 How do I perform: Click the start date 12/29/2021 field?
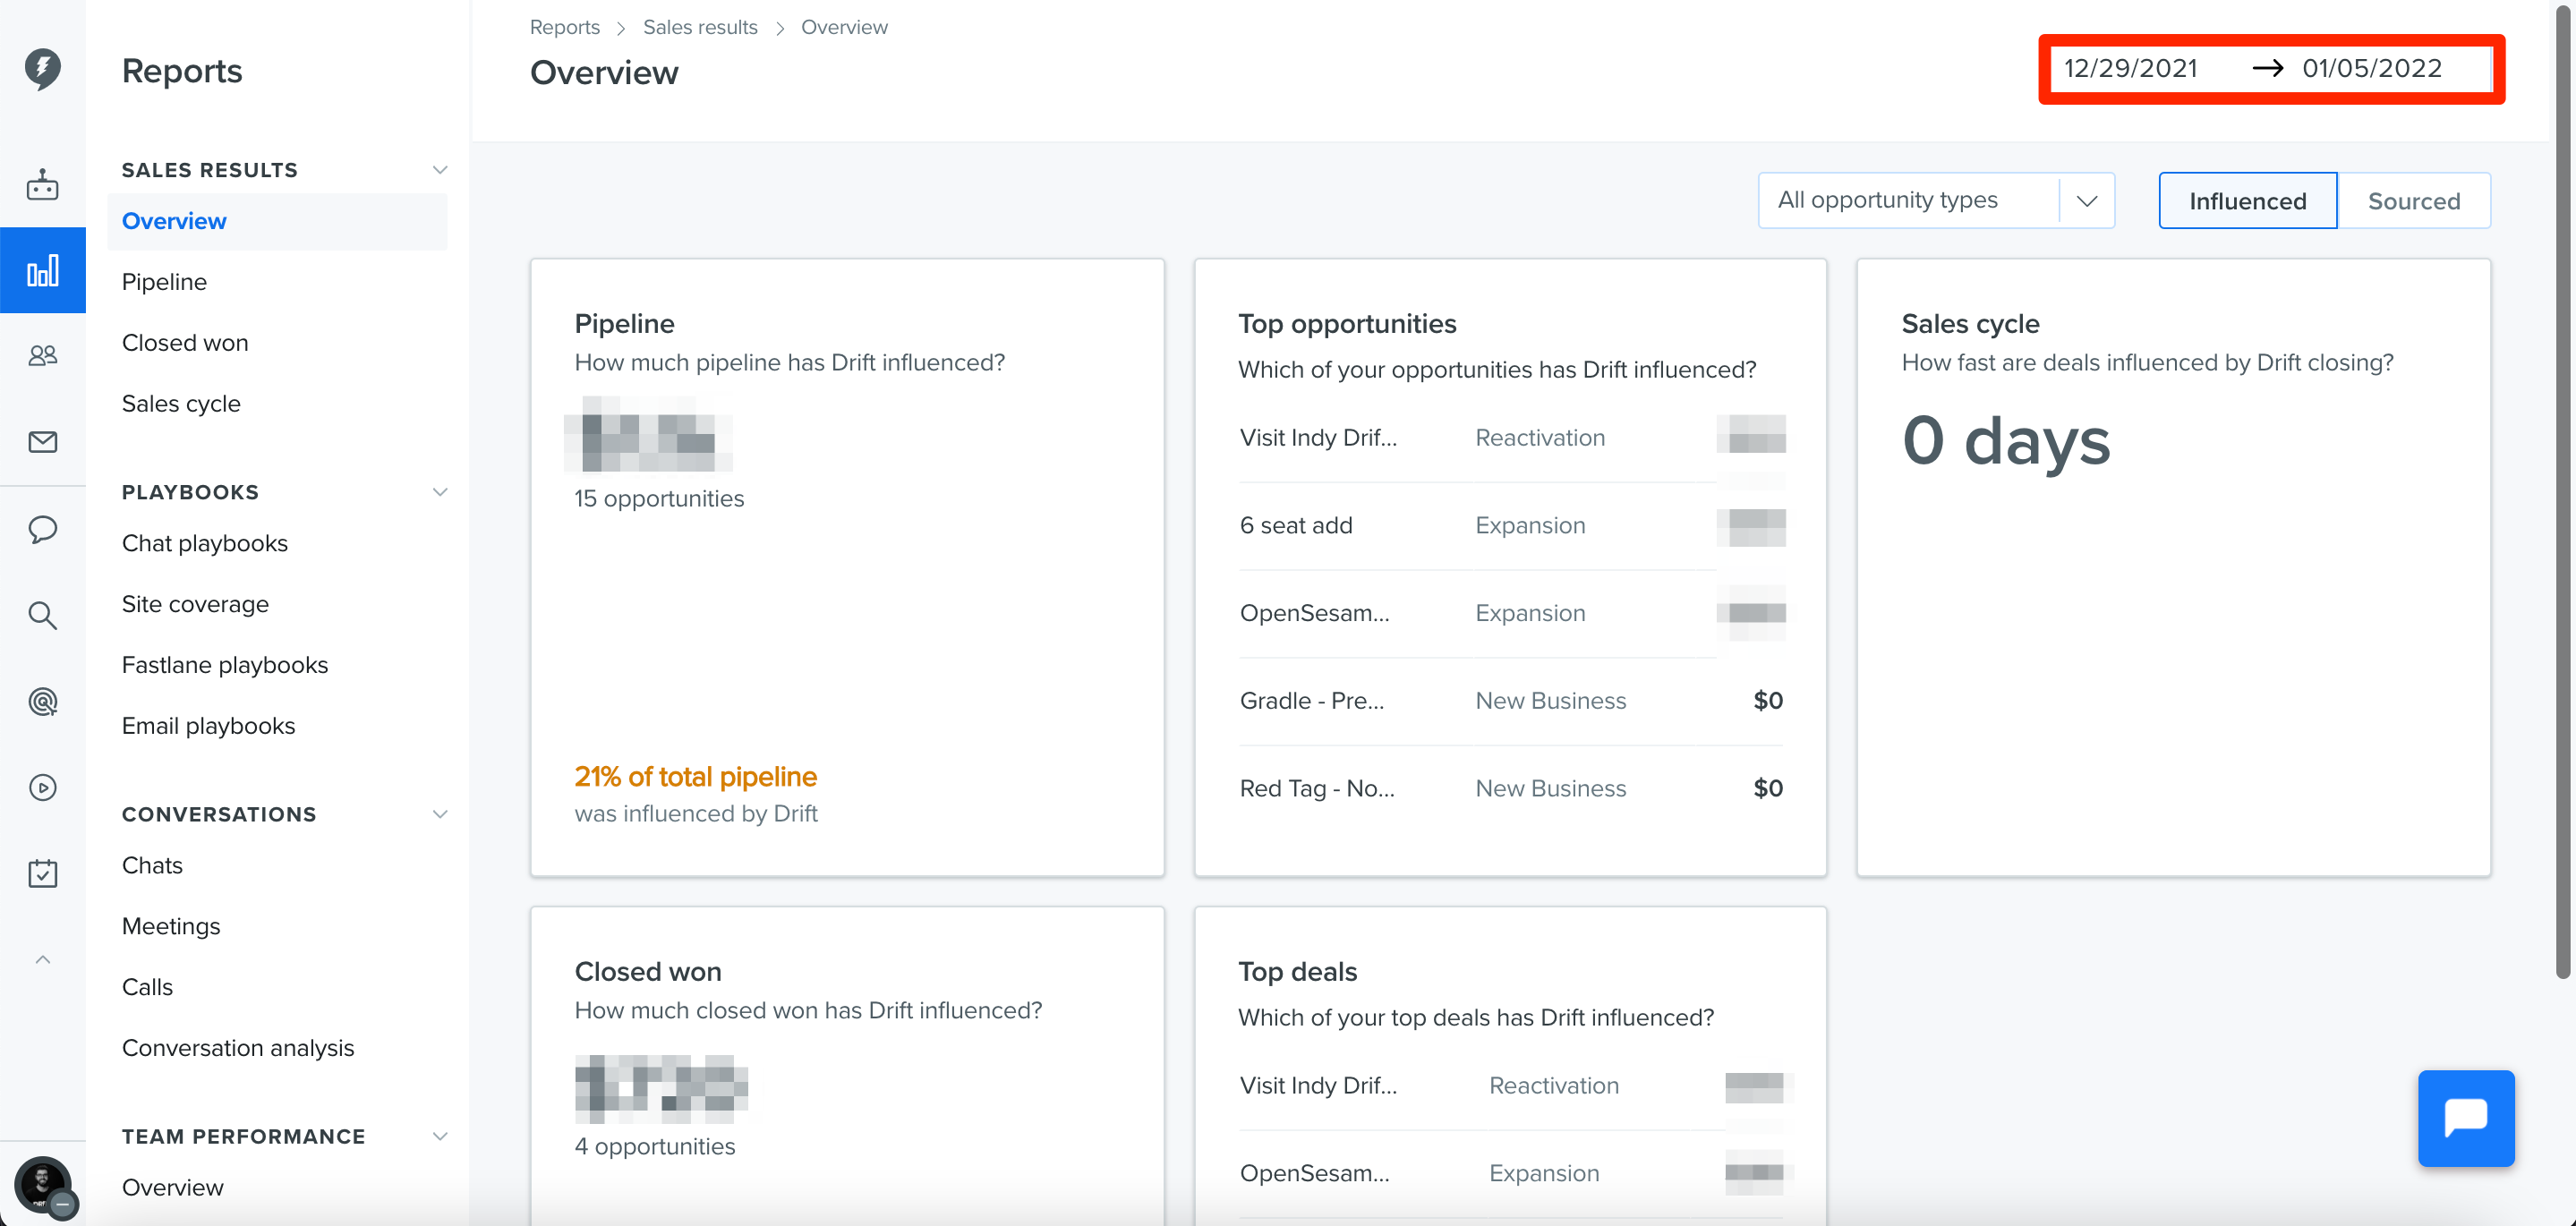click(x=2130, y=68)
